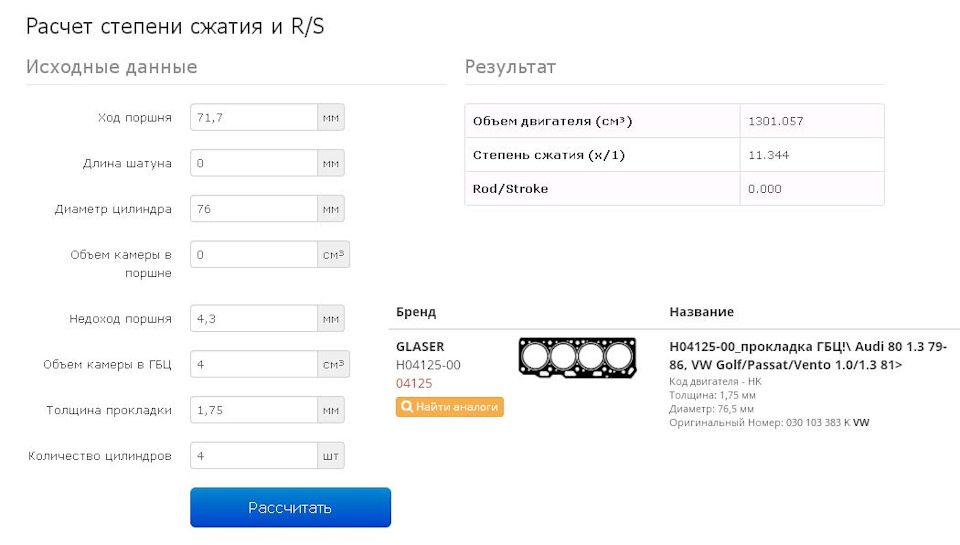
Task: Select the Объем камеры в ГБЦ field
Action: click(254, 364)
